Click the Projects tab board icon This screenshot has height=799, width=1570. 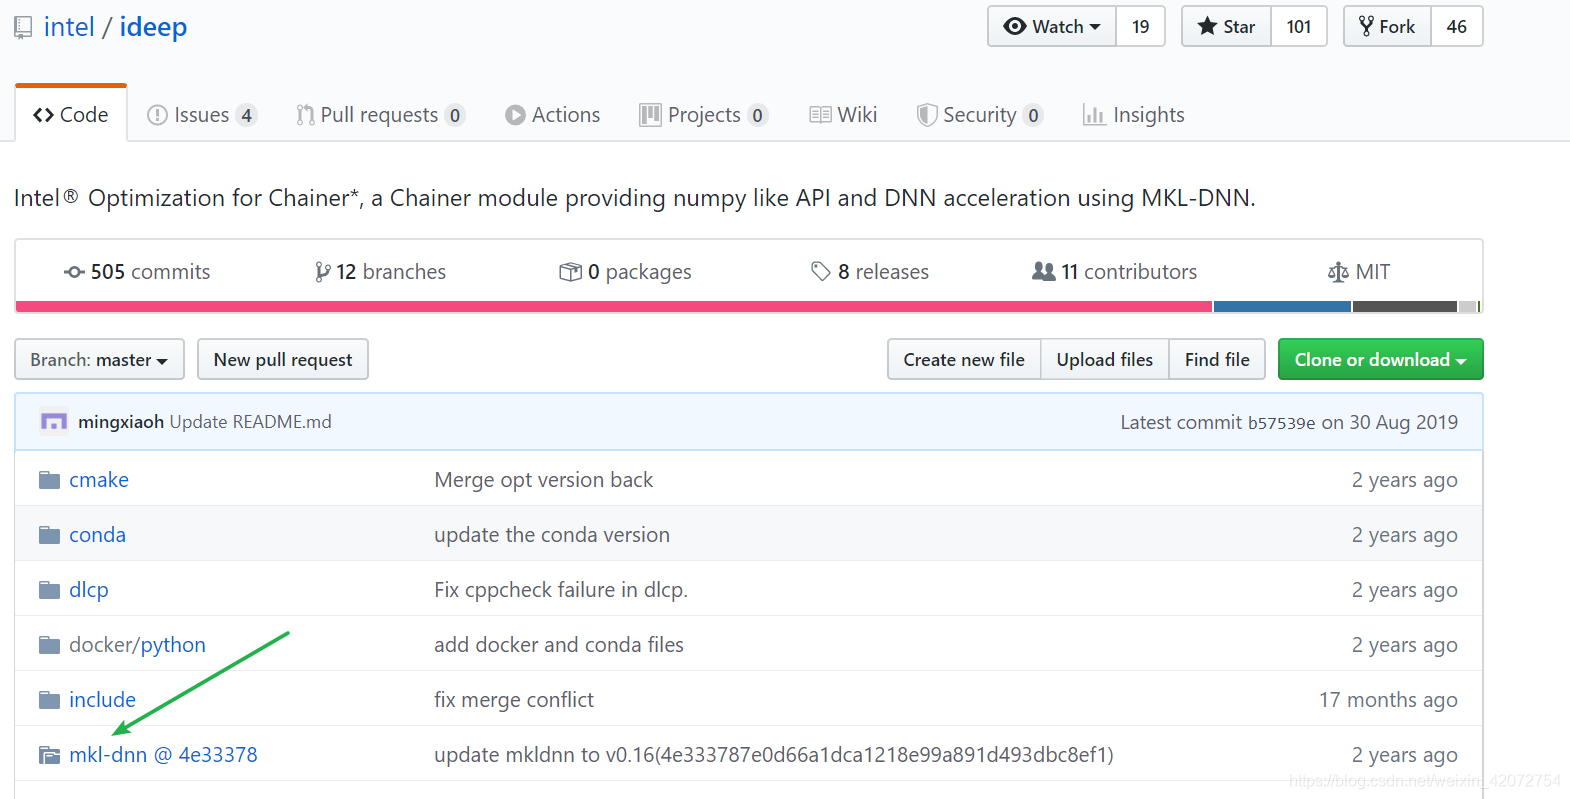click(x=650, y=115)
